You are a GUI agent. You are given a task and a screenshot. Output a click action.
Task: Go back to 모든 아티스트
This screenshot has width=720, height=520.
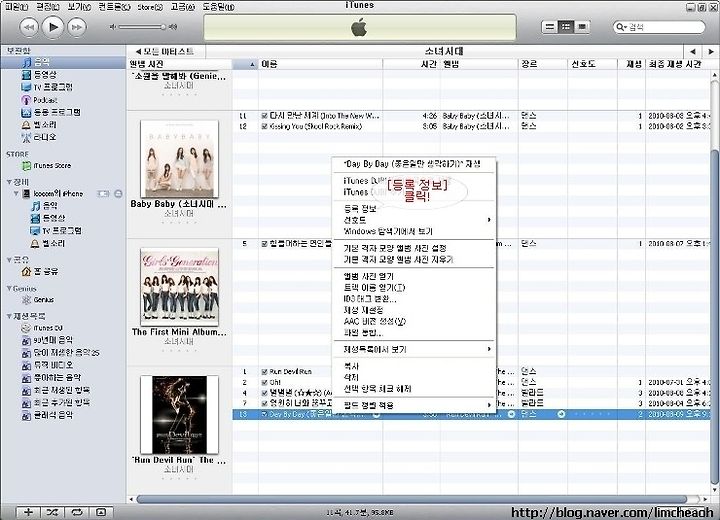click(165, 51)
